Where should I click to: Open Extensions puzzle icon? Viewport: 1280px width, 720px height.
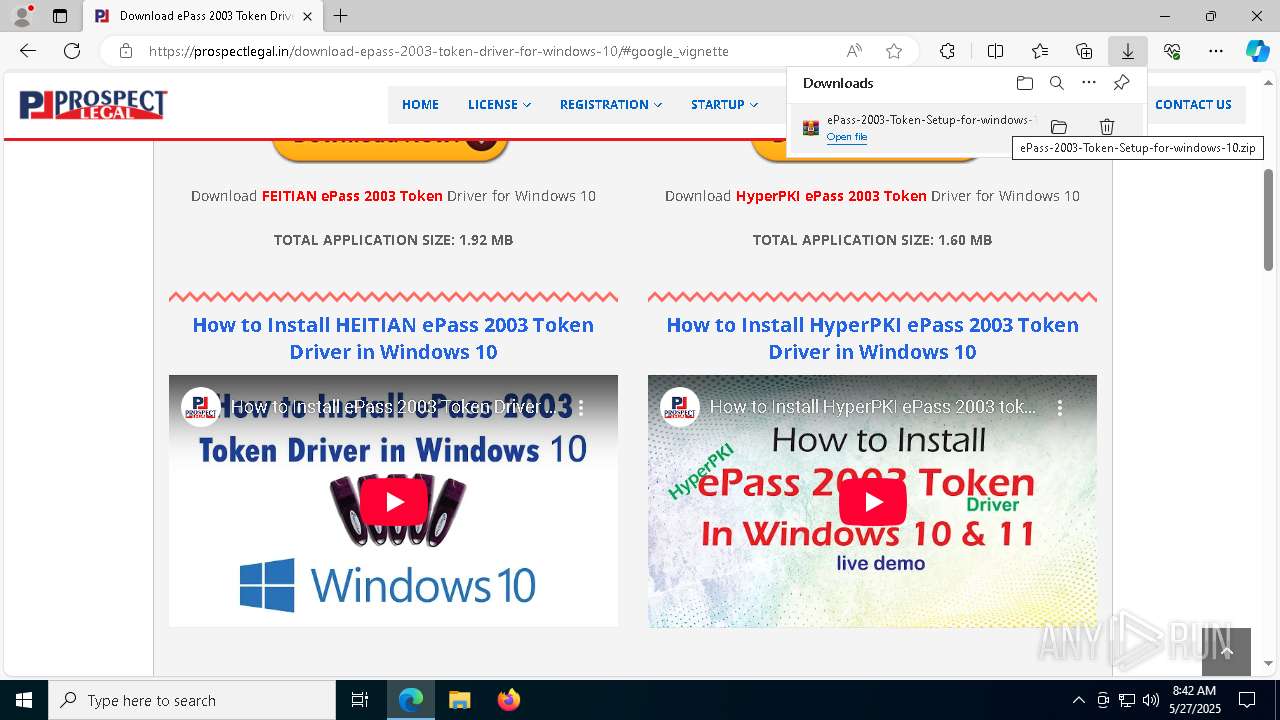(947, 51)
